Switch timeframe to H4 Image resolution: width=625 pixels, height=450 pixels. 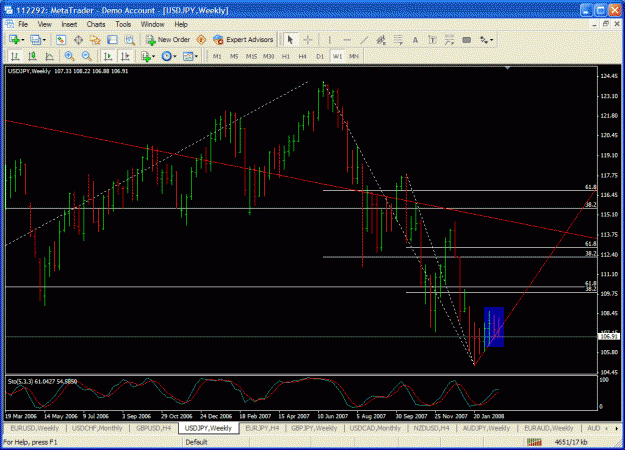(x=303, y=57)
